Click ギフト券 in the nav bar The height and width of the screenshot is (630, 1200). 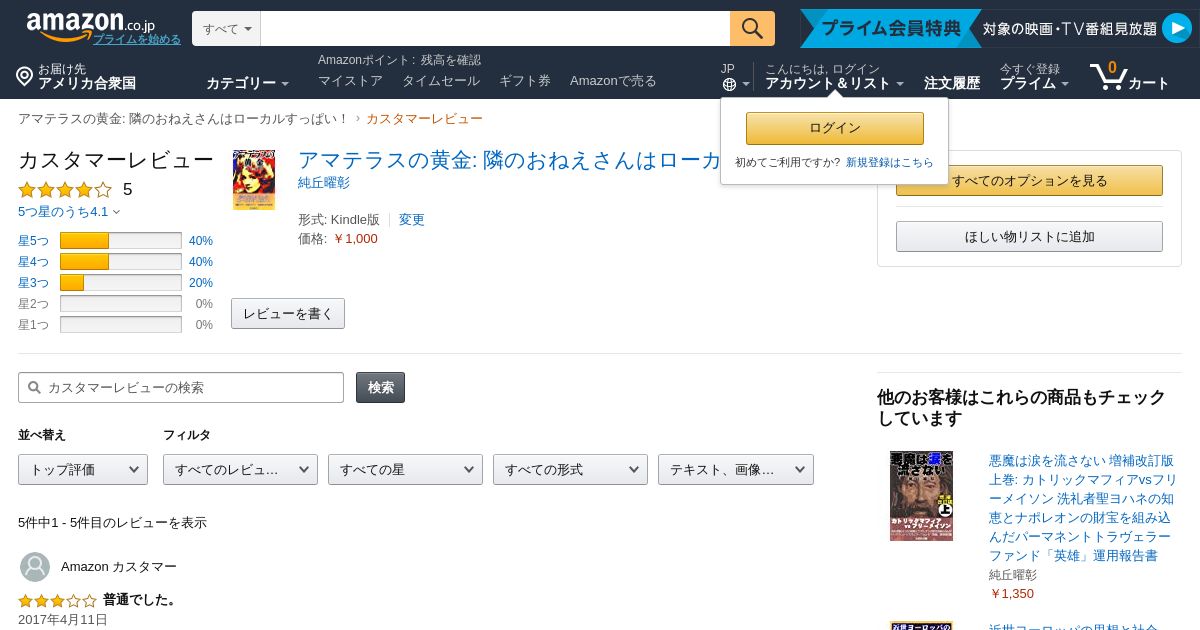[x=525, y=81]
